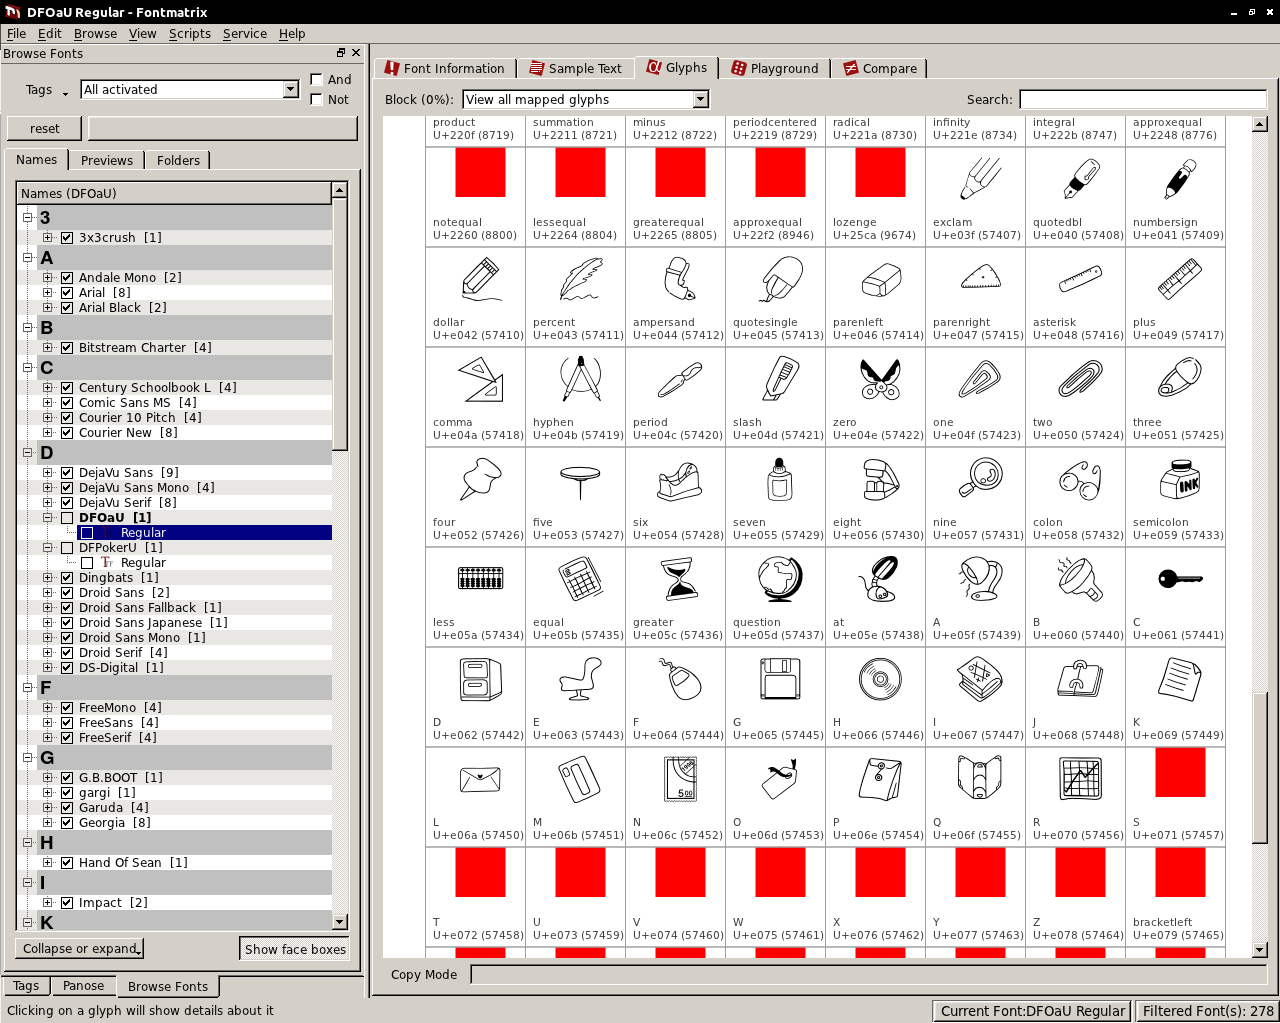Select the calculator glyph labeled equal

[x=580, y=579]
